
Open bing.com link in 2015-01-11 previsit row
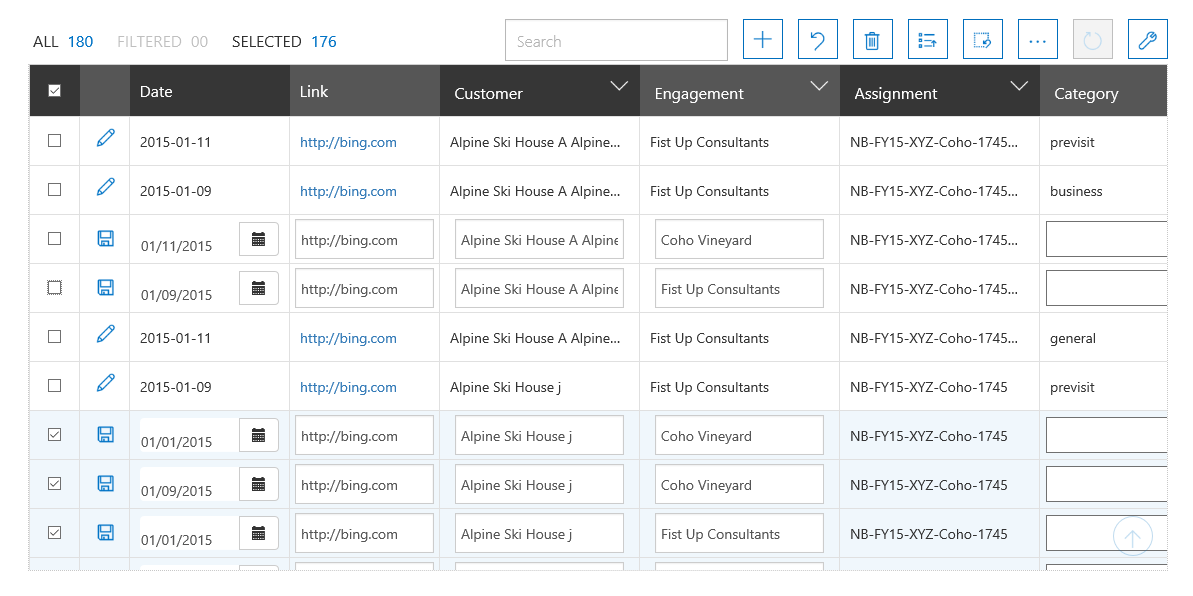(348, 142)
